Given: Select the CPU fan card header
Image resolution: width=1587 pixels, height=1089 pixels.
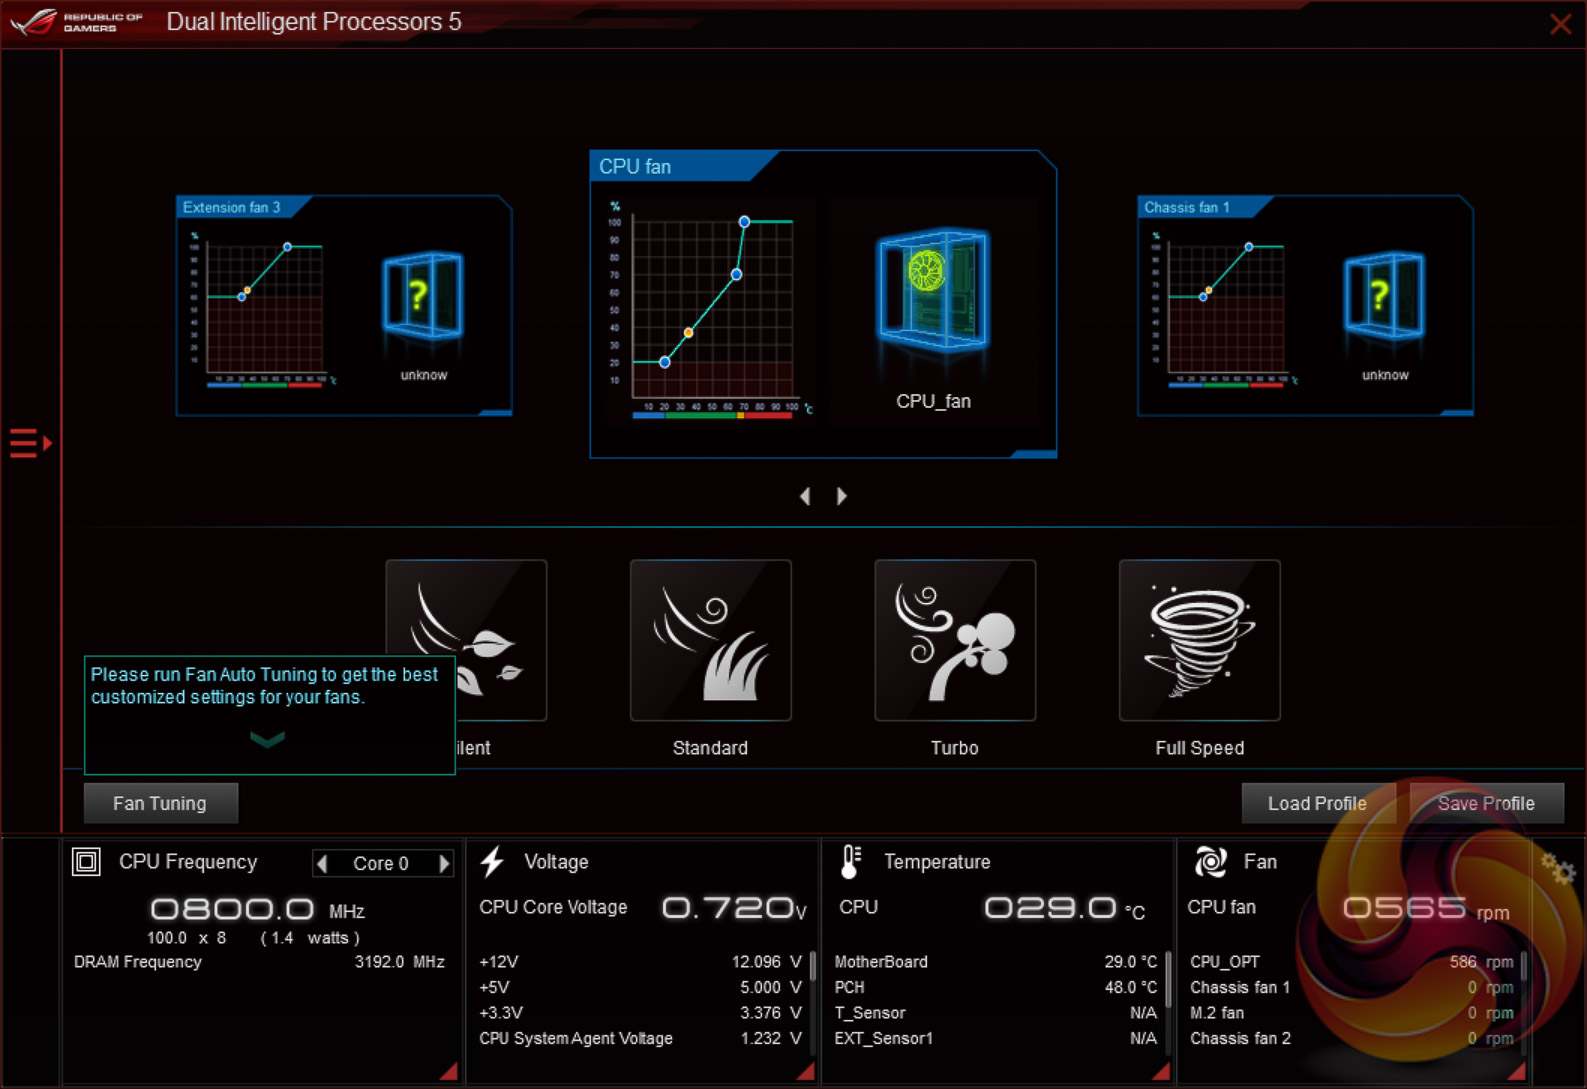Looking at the screenshot, I should tap(684, 166).
